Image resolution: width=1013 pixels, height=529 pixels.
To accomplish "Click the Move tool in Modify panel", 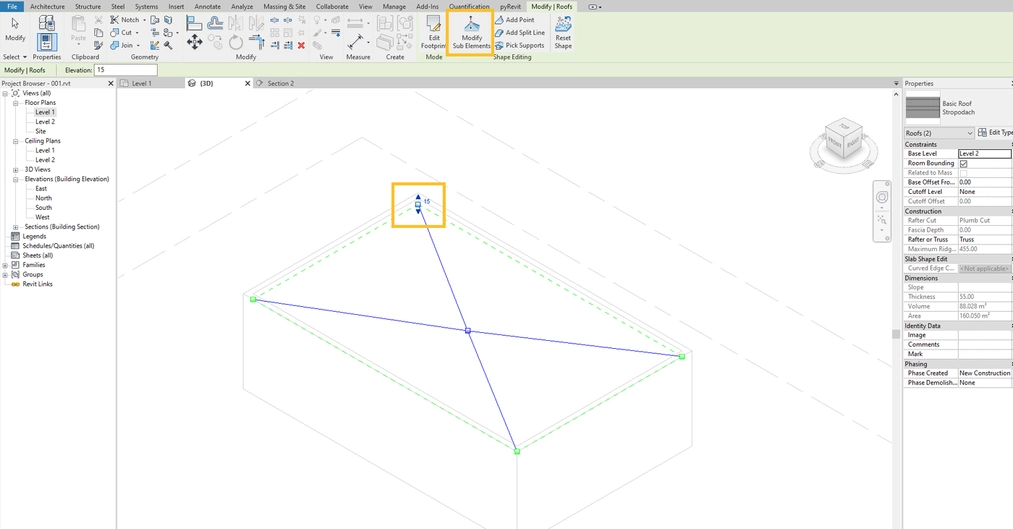I will [x=194, y=42].
